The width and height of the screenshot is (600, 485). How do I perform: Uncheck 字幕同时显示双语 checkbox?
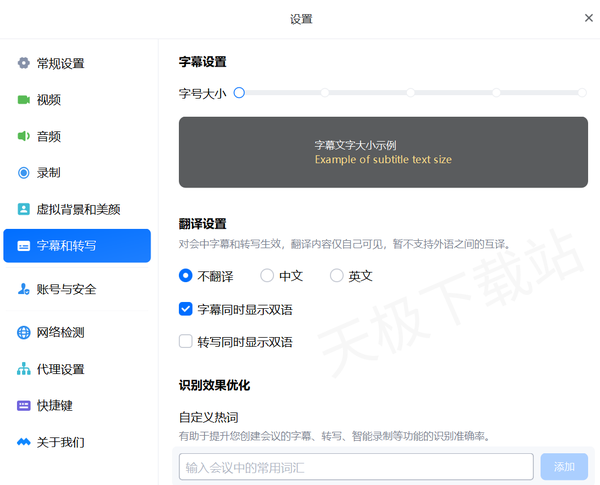pos(186,309)
